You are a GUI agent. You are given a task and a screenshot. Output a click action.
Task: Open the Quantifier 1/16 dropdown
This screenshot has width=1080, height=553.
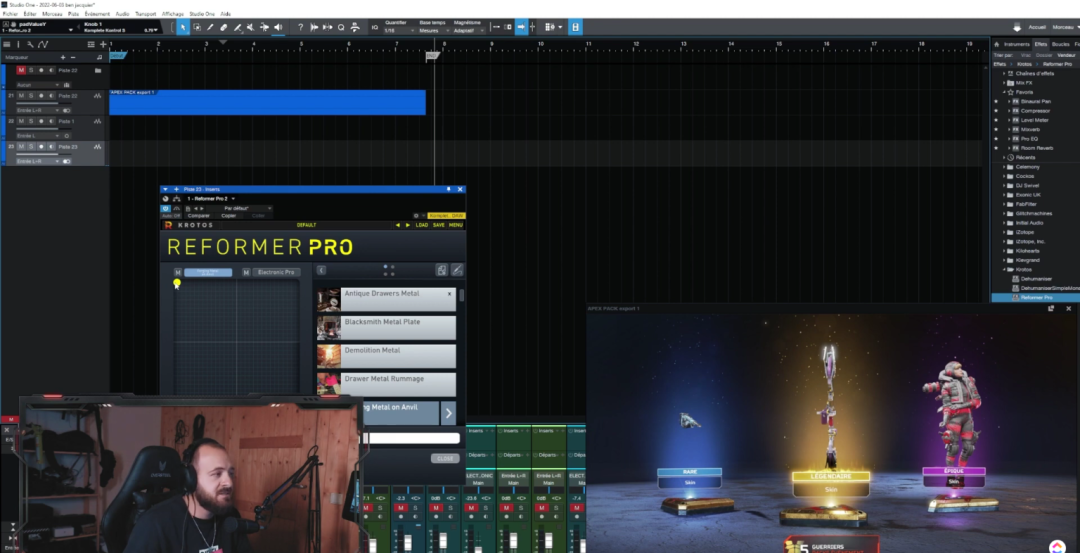[x=399, y=30]
